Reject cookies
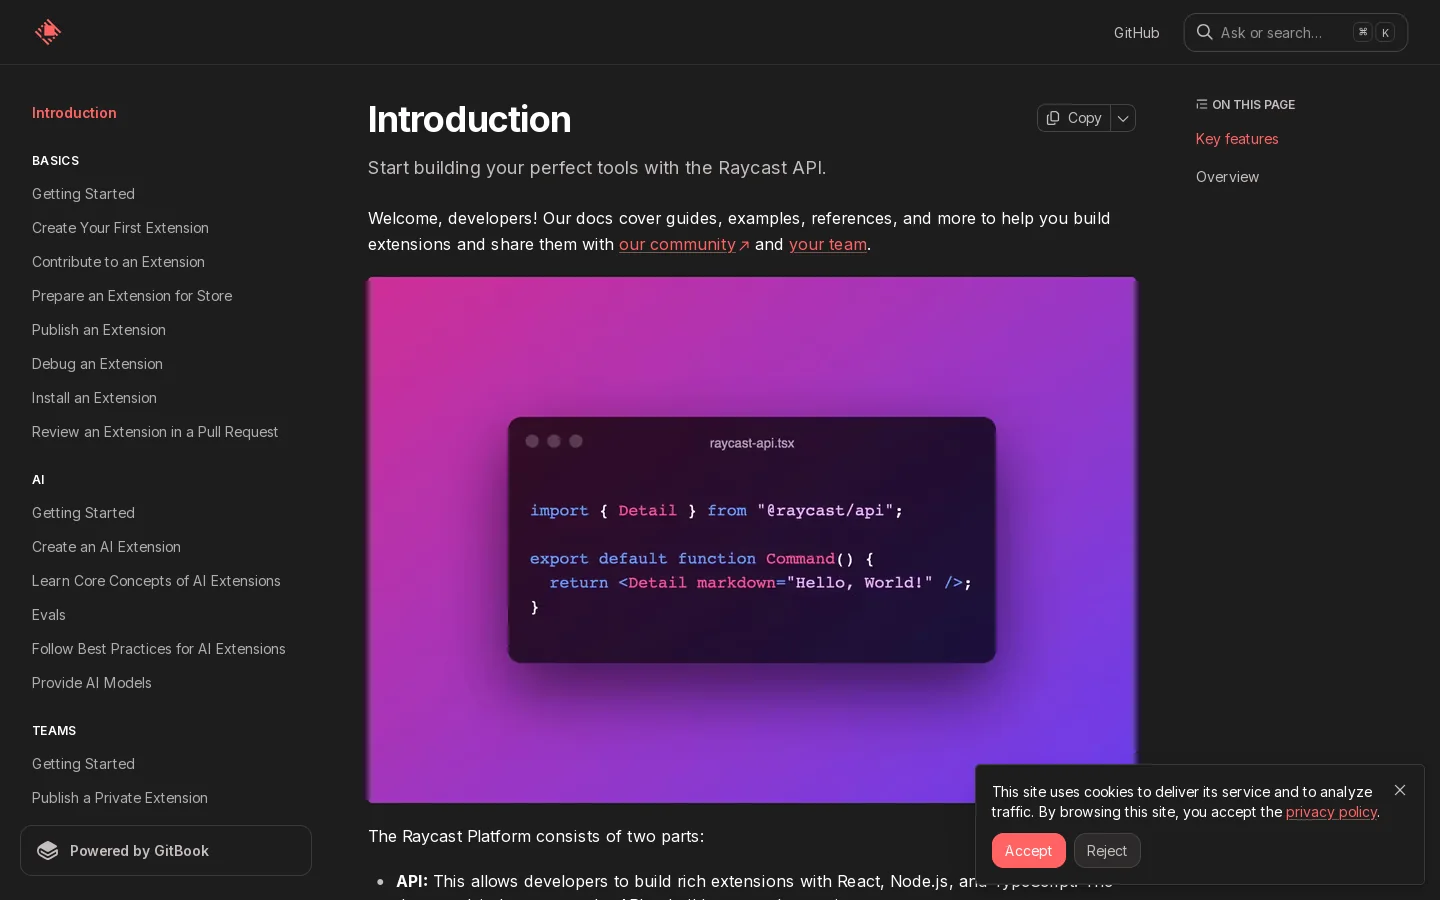Screen dimensions: 1440x900 1106,851
